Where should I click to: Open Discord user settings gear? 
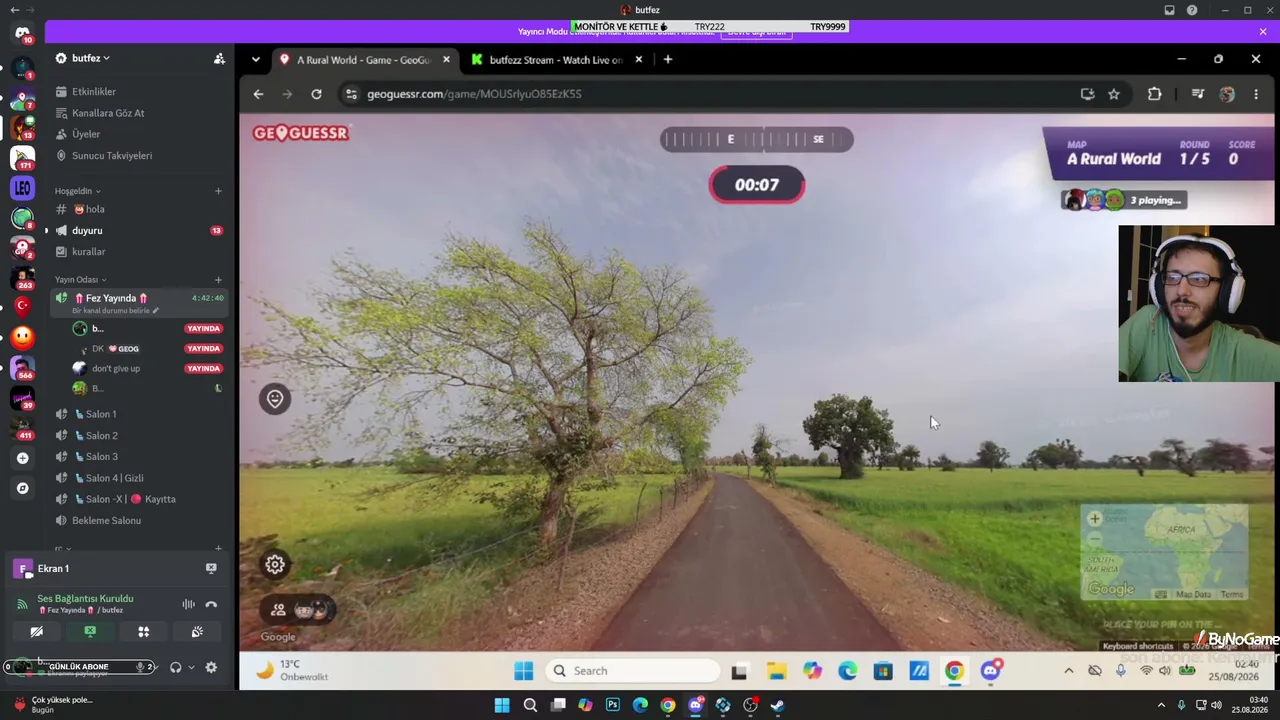[211, 667]
